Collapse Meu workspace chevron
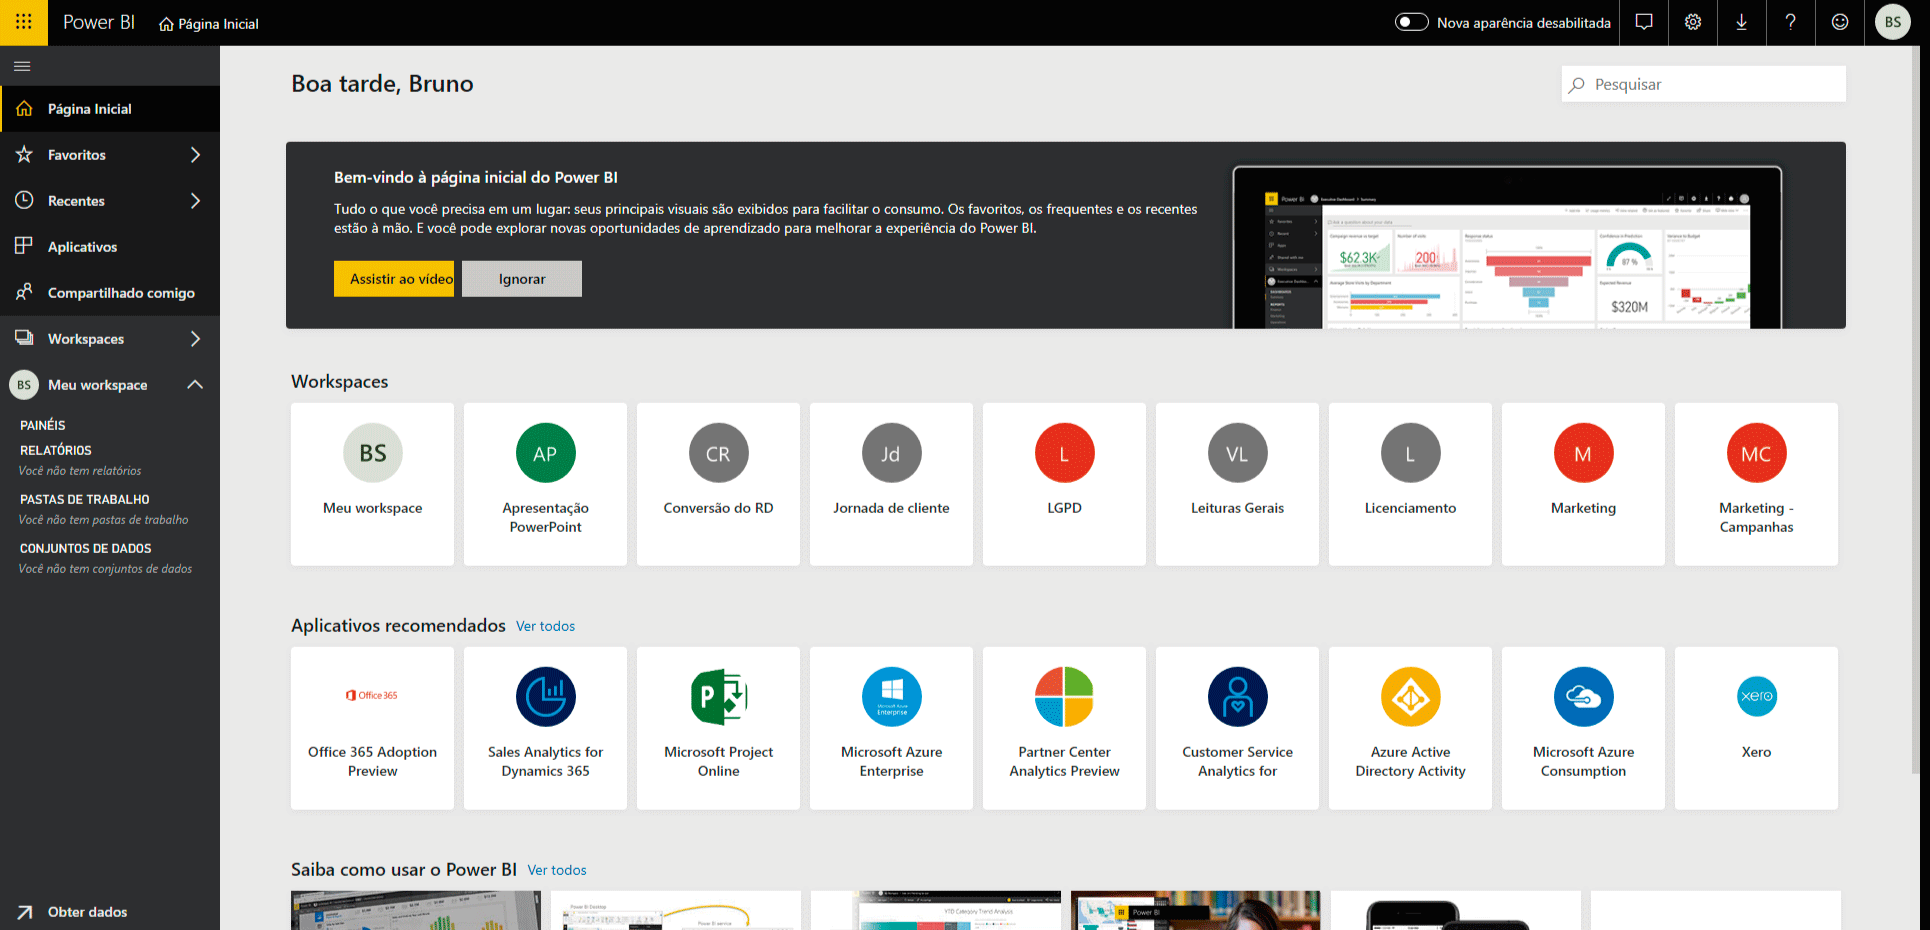Image resolution: width=1930 pixels, height=930 pixels. point(195,385)
